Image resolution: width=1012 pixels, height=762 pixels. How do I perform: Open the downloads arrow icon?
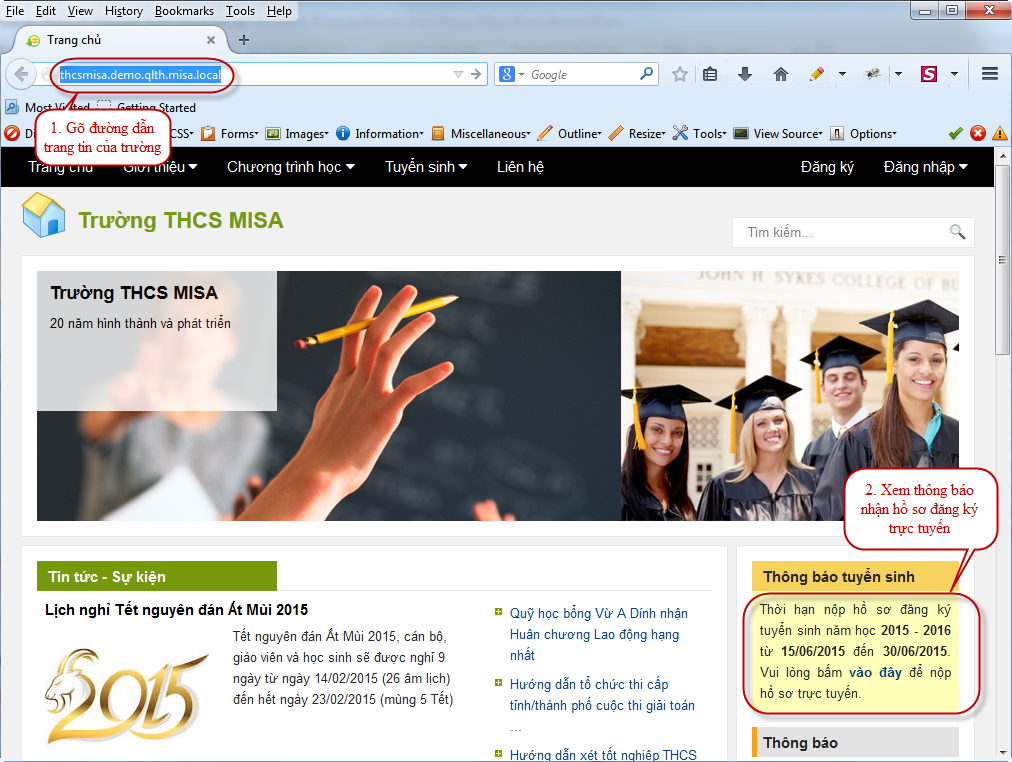click(x=745, y=74)
